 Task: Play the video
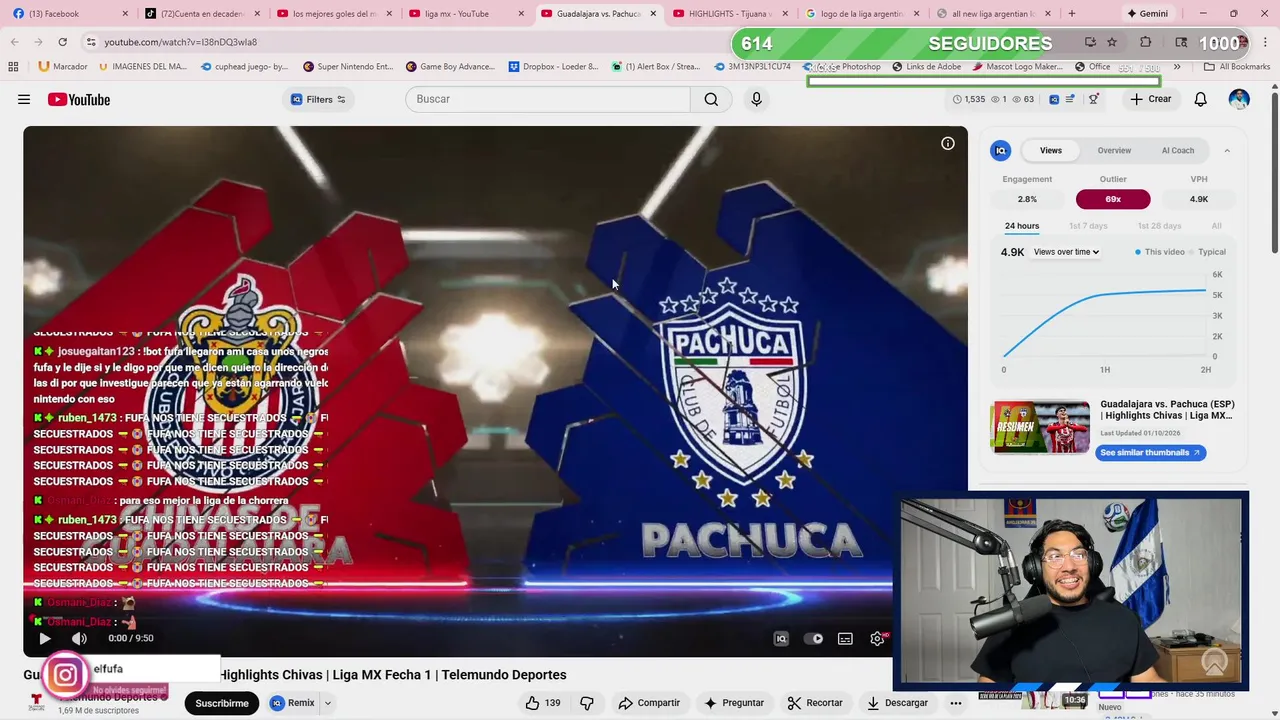pyautogui.click(x=44, y=638)
